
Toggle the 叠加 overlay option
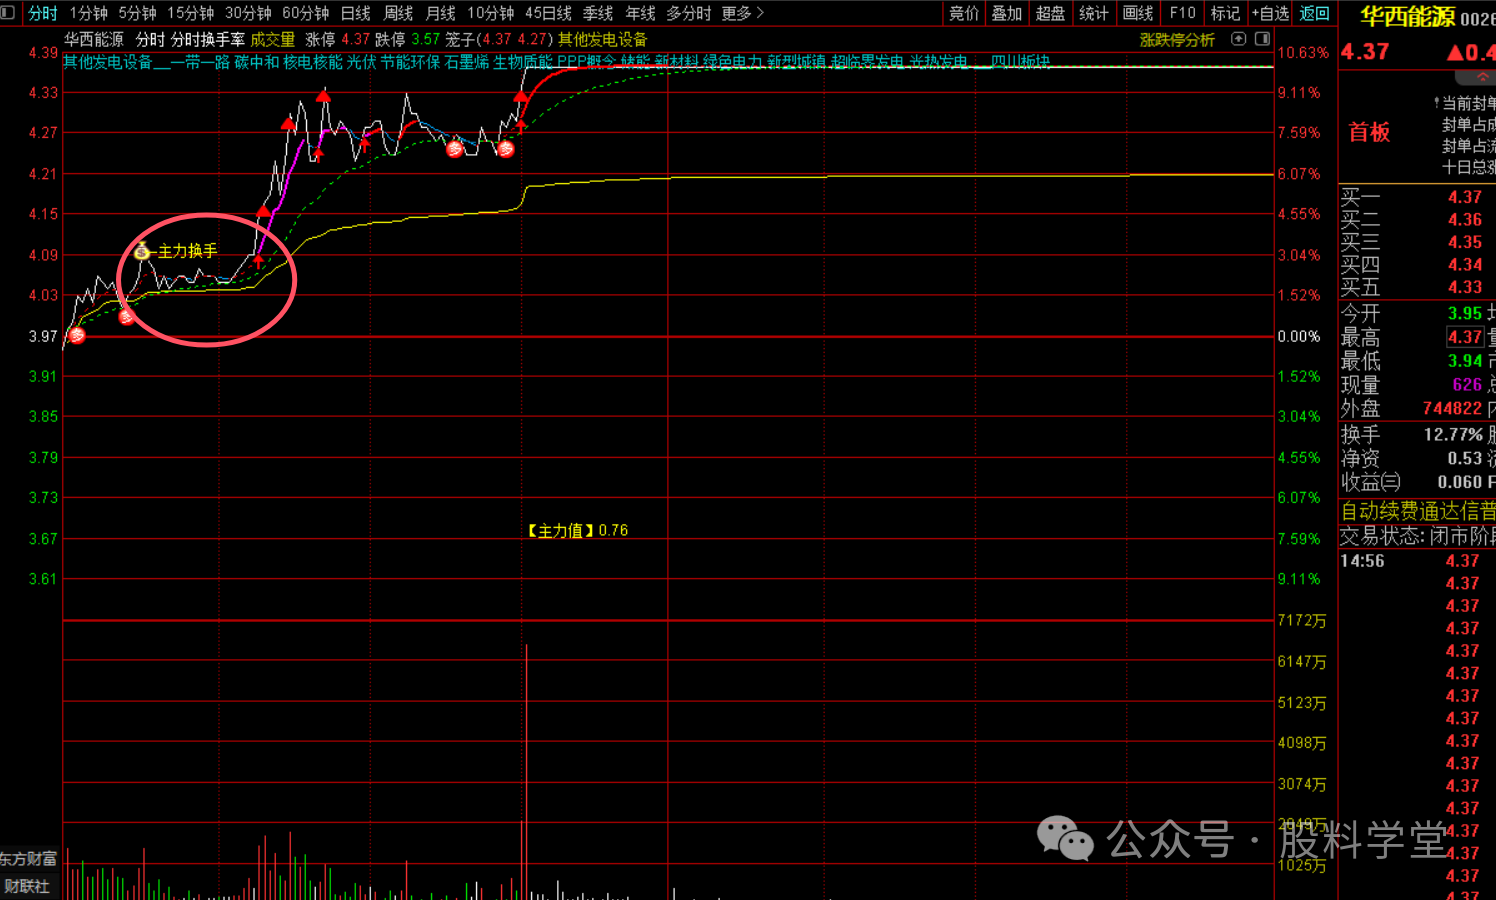point(1006,13)
